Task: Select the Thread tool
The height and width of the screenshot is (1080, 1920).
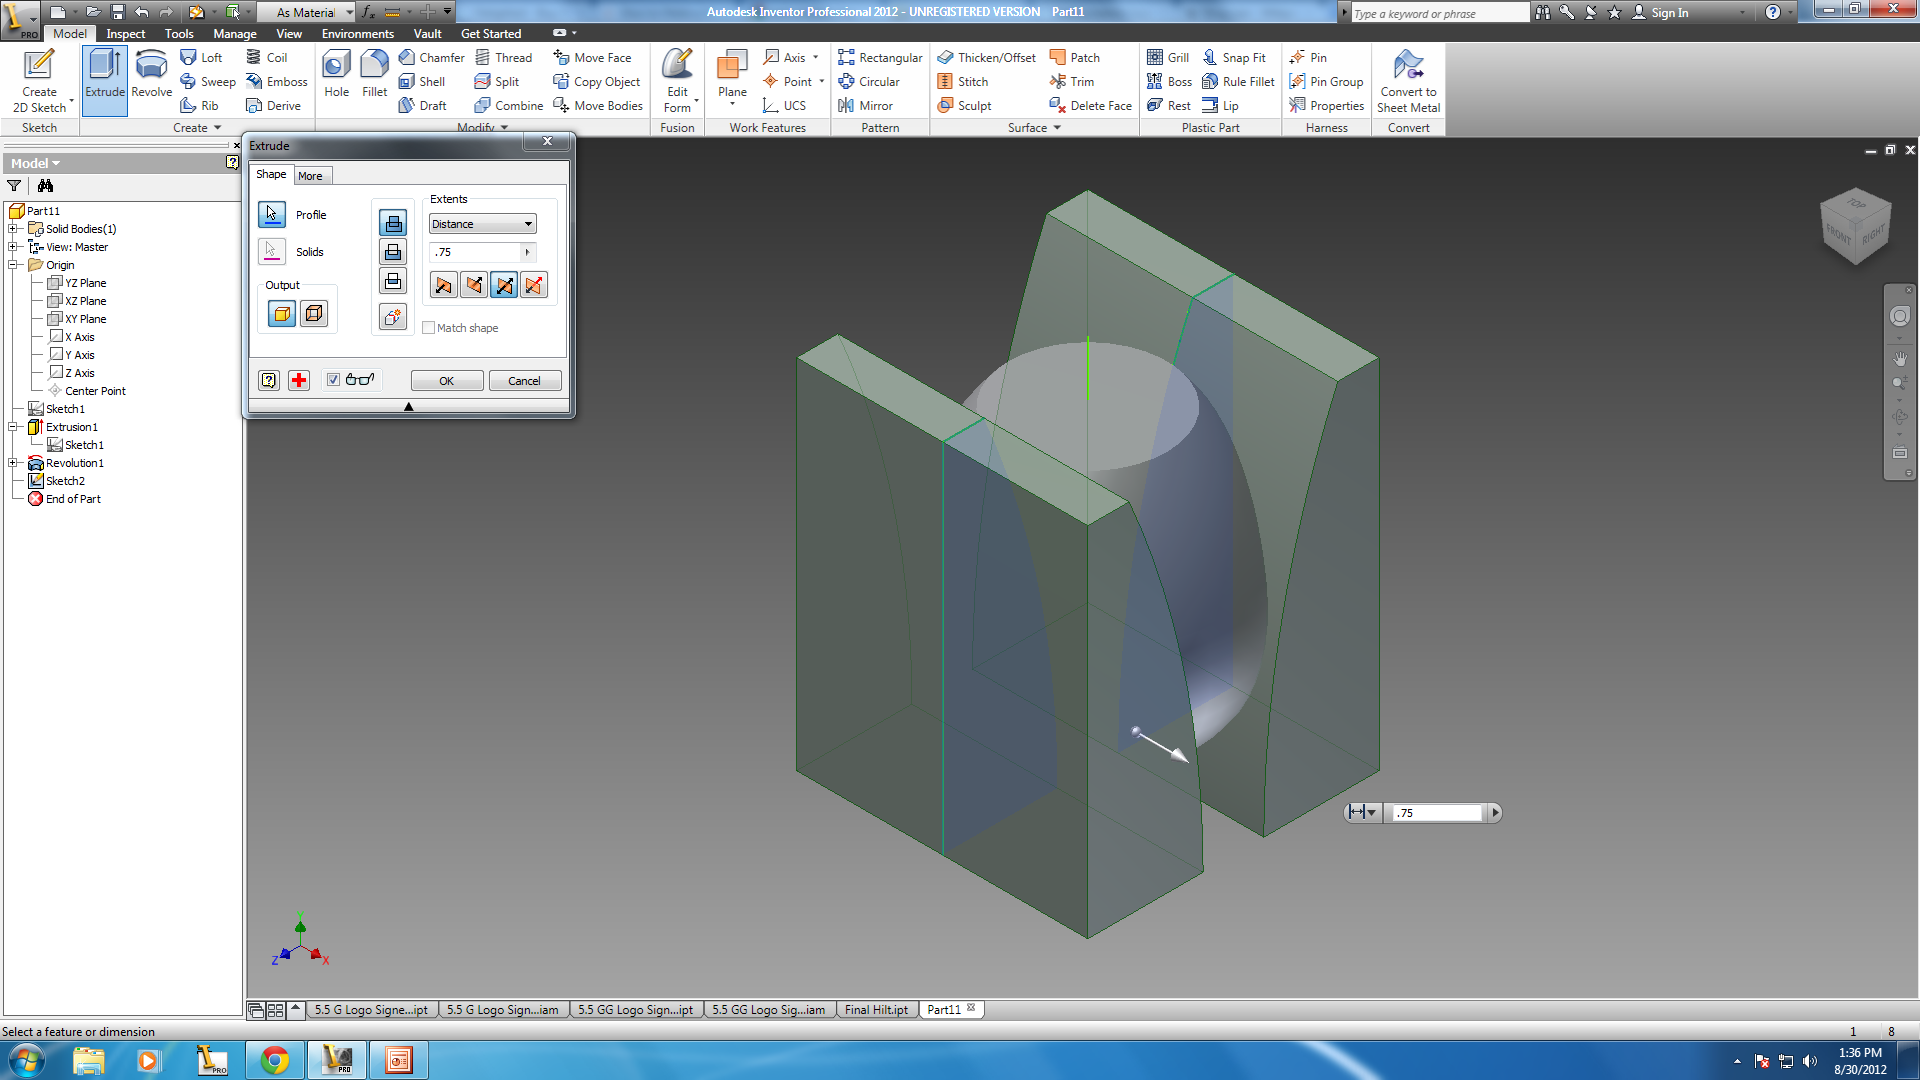Action: point(503,58)
